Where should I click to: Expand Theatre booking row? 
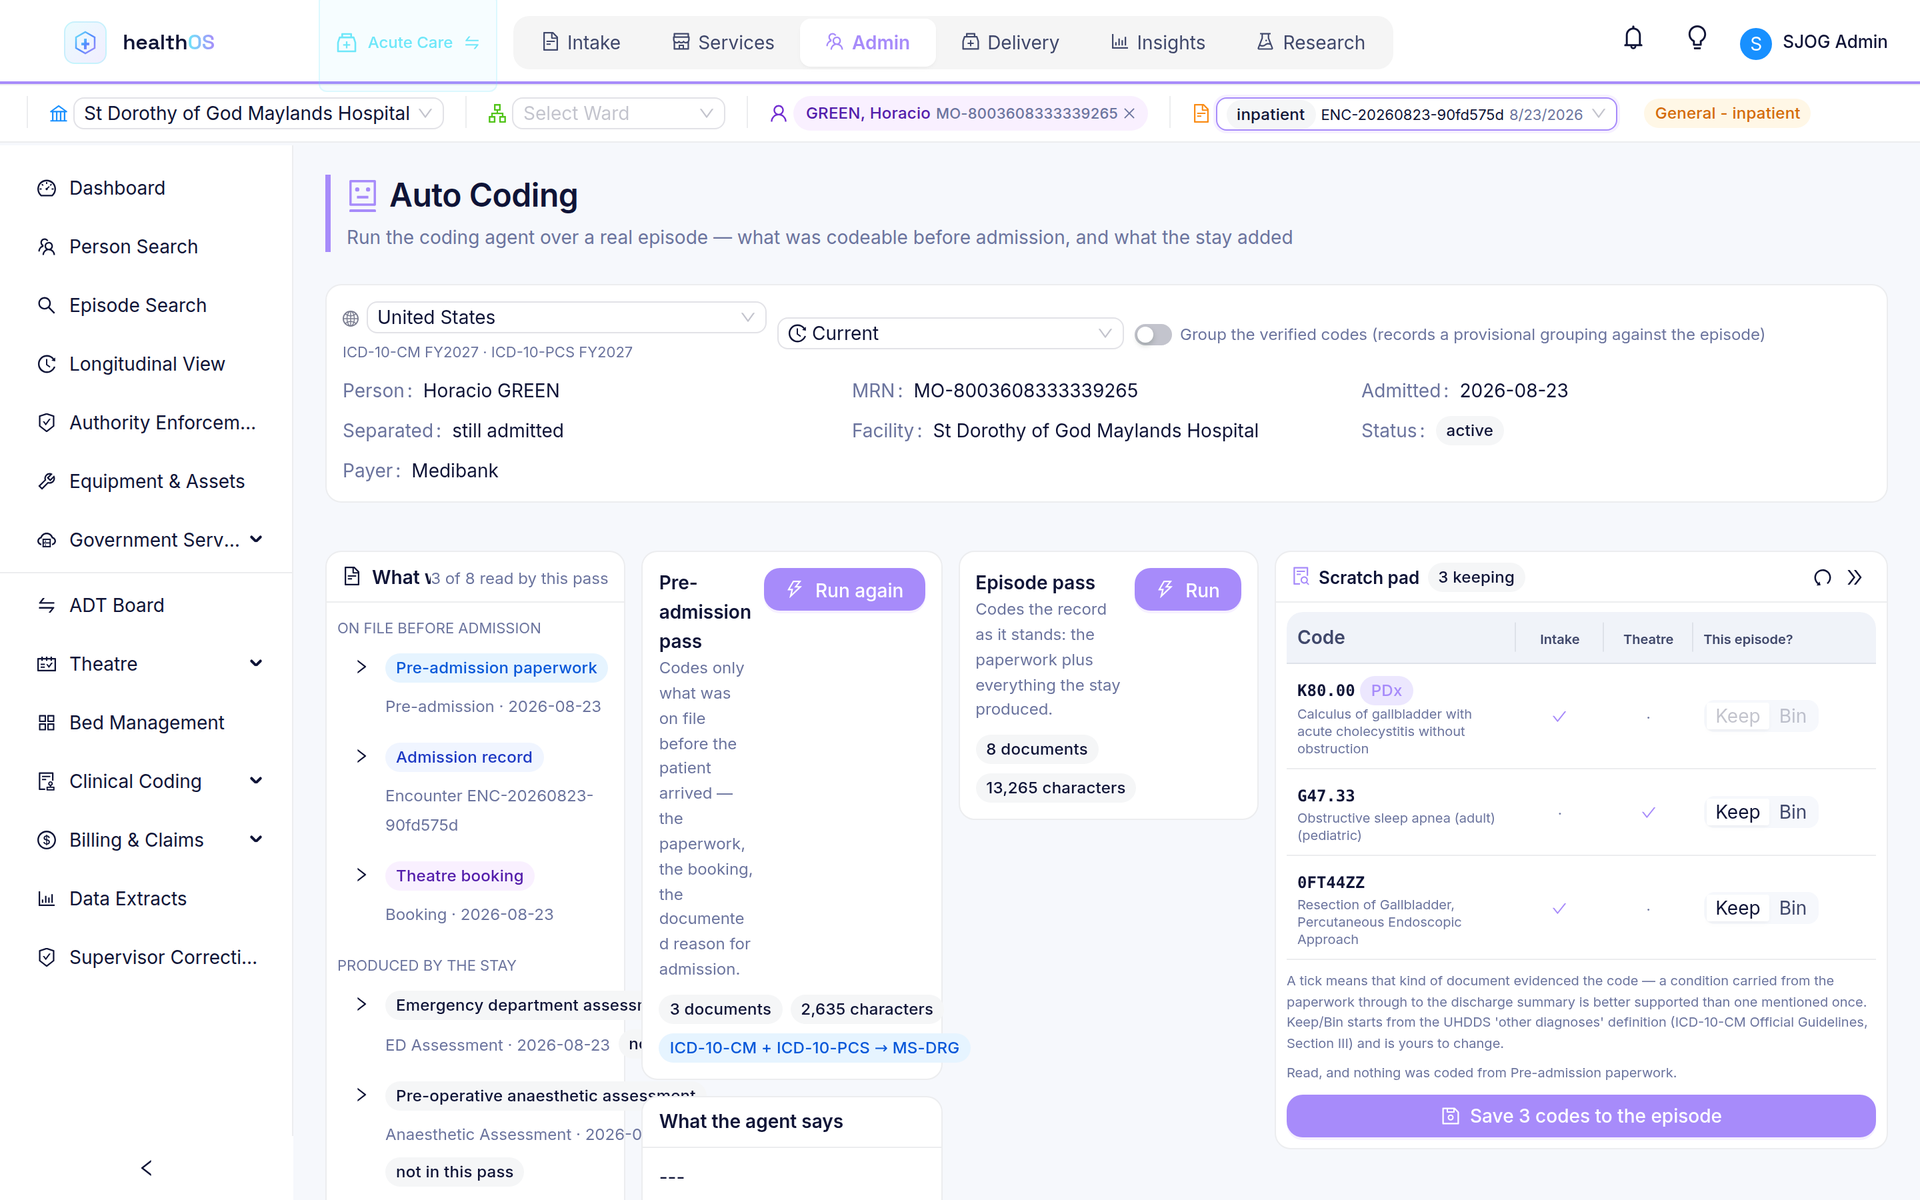361,875
